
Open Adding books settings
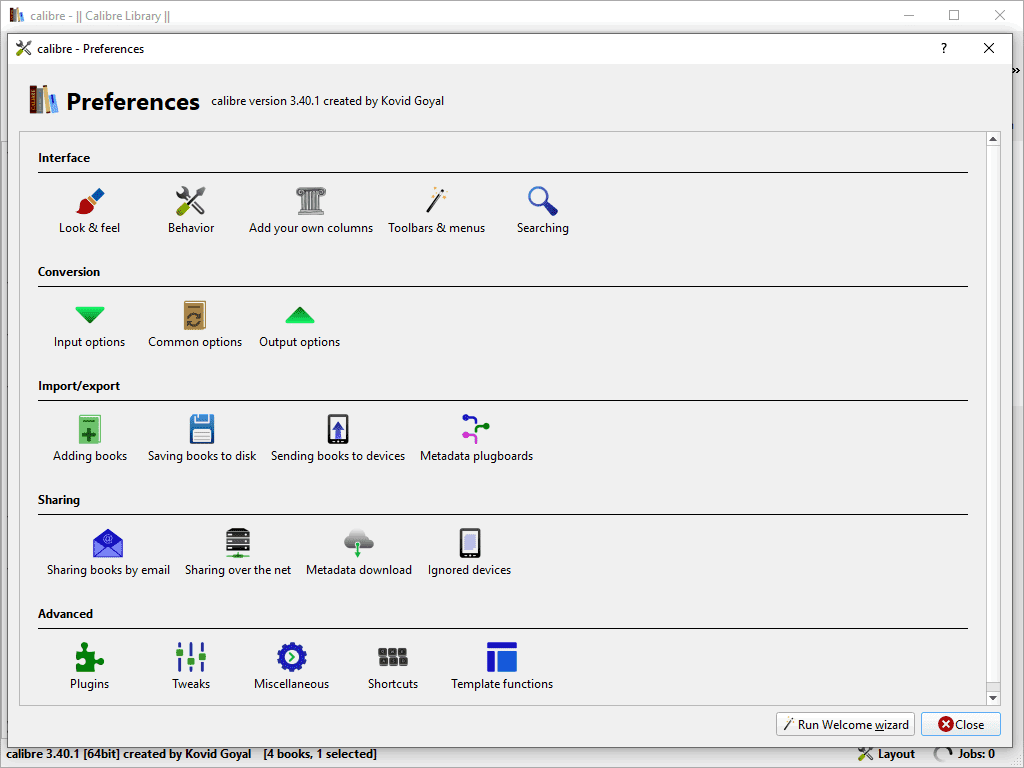point(89,439)
